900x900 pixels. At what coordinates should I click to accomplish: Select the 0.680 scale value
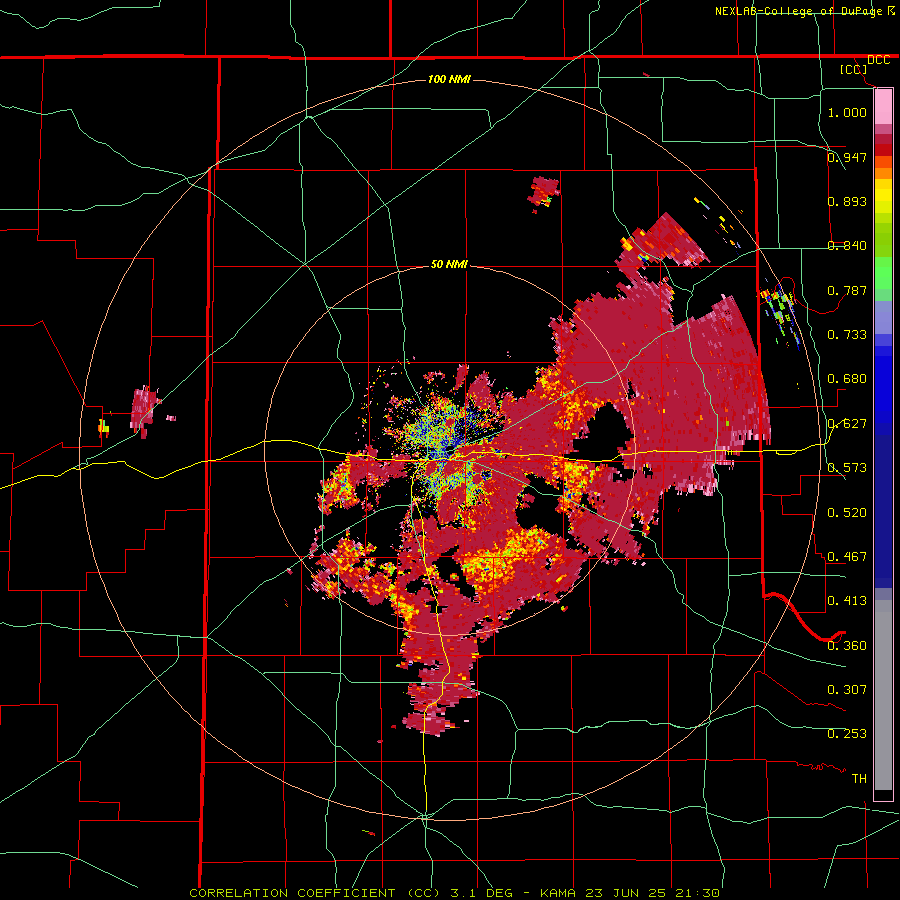click(847, 379)
